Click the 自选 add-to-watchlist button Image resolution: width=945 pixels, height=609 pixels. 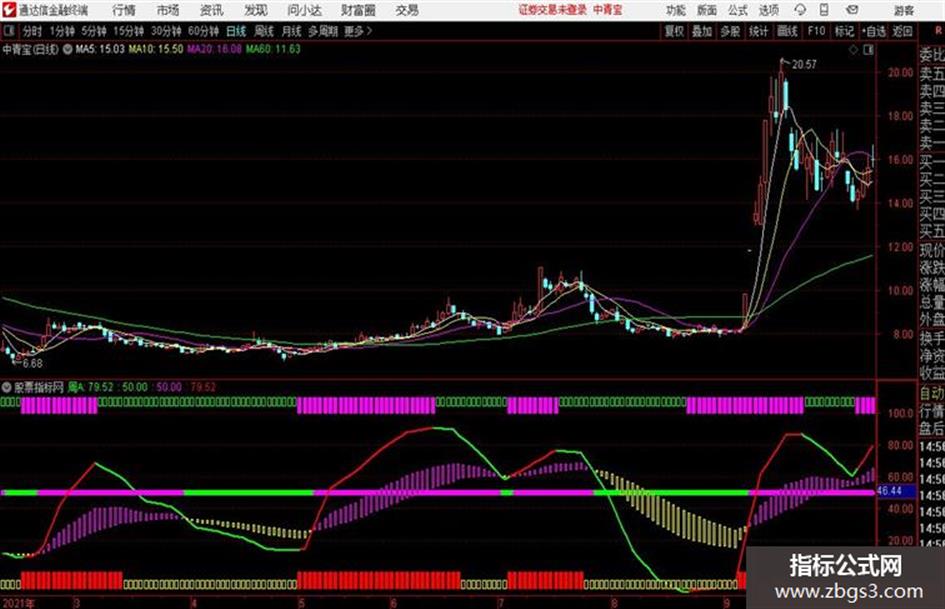(x=873, y=31)
